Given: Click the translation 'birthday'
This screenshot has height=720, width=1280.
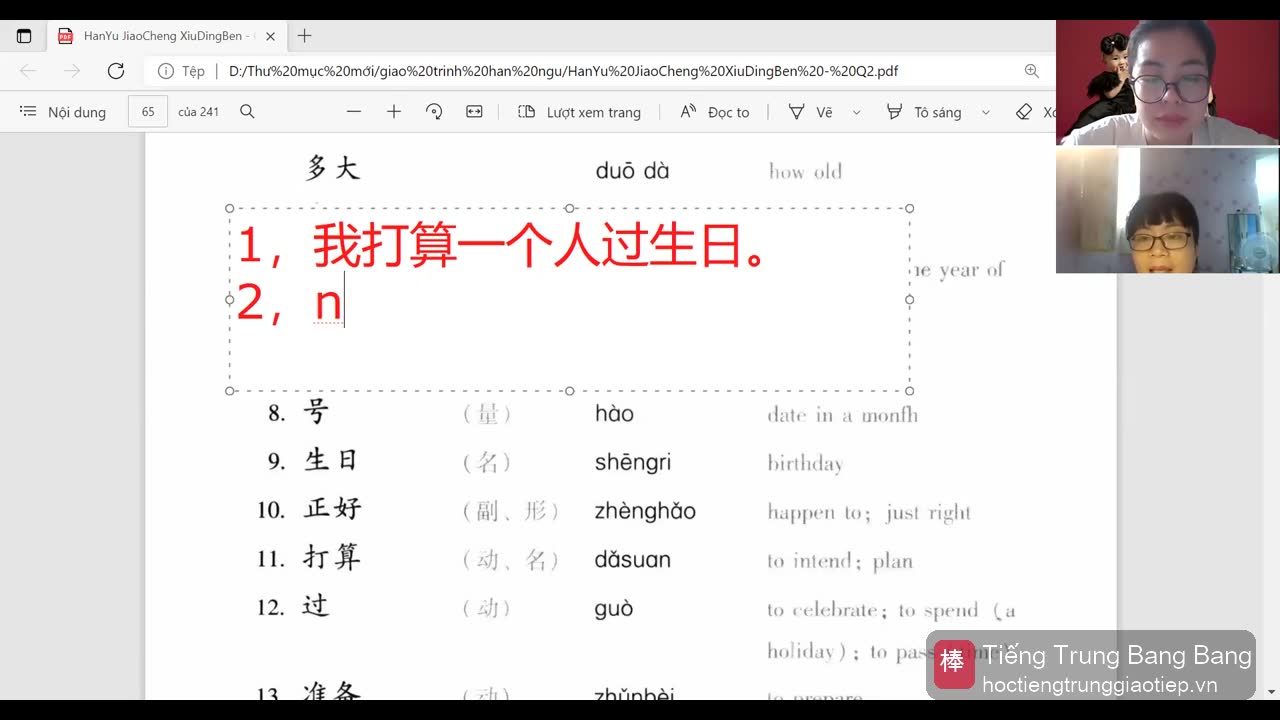Looking at the screenshot, I should (x=805, y=463).
